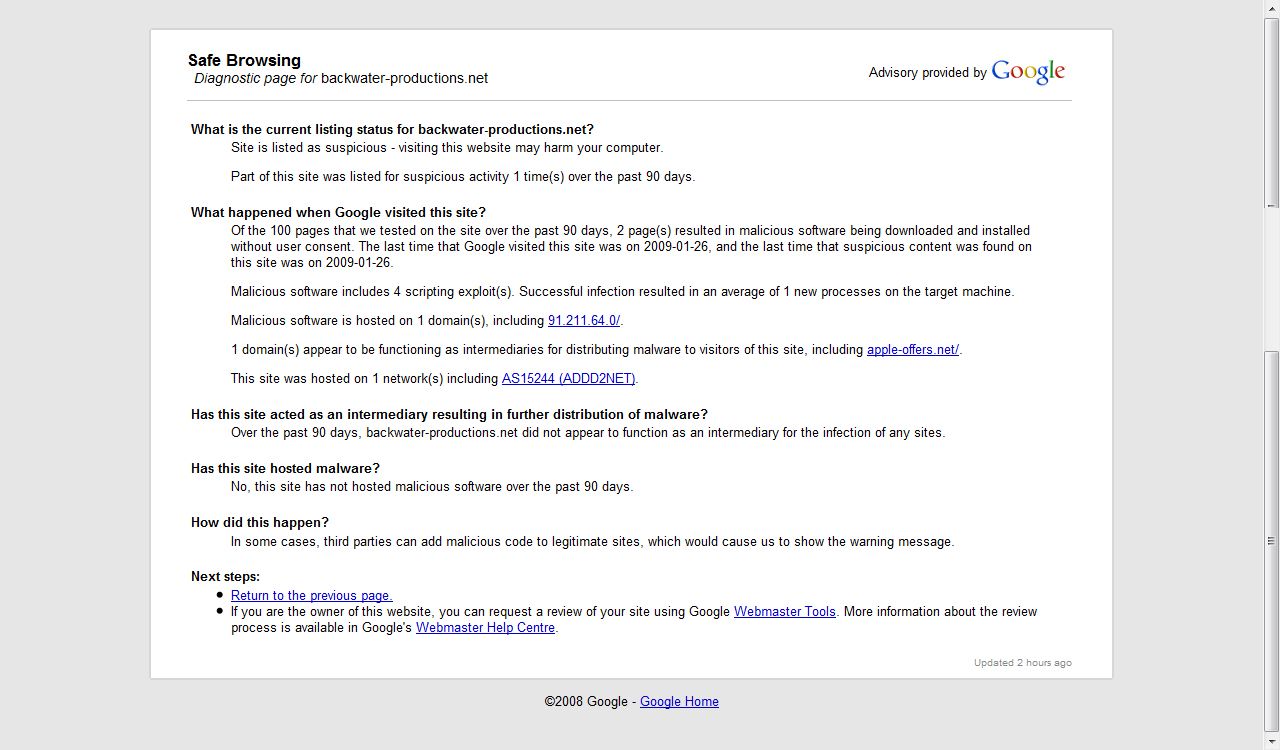Open the AS15244 (ADDD2NET) network link

pos(568,379)
